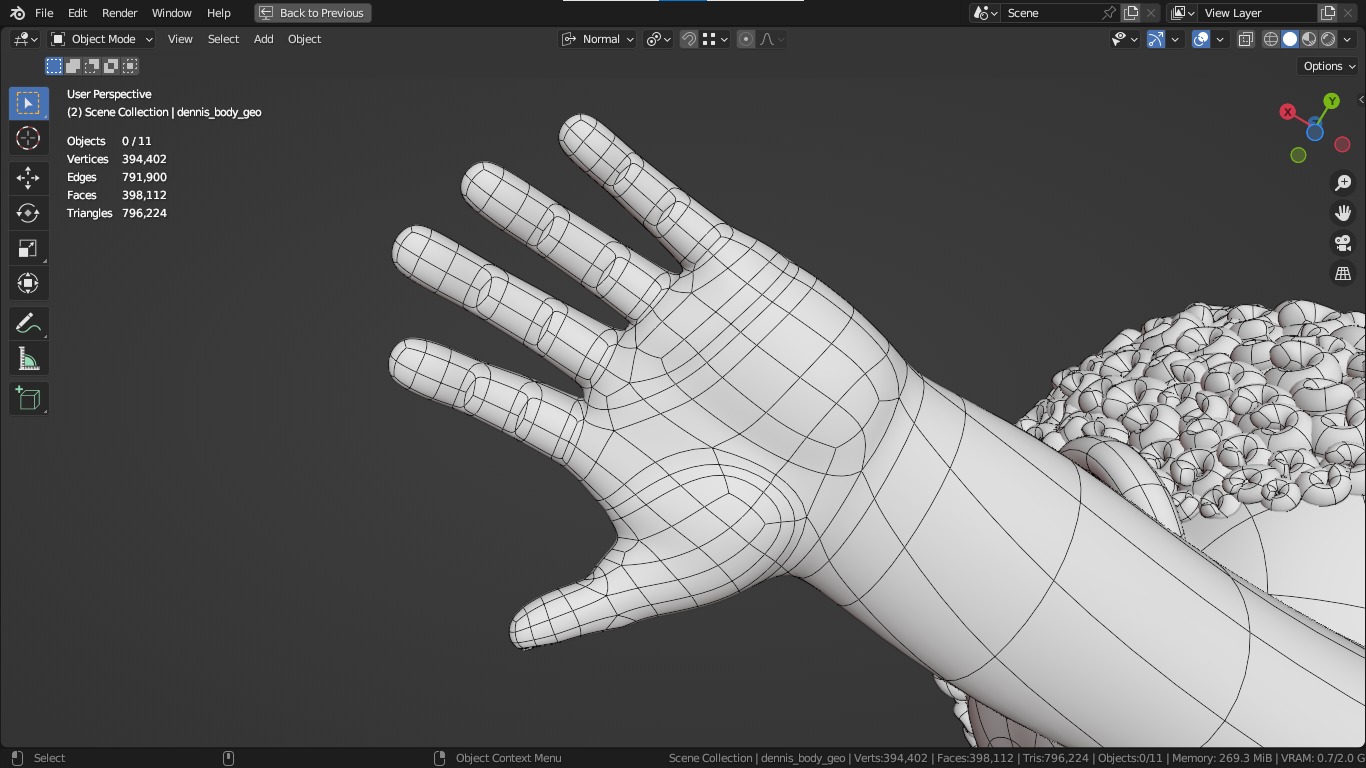The image size is (1366, 768).
Task: Click the Scene name field
Action: (x=1051, y=13)
